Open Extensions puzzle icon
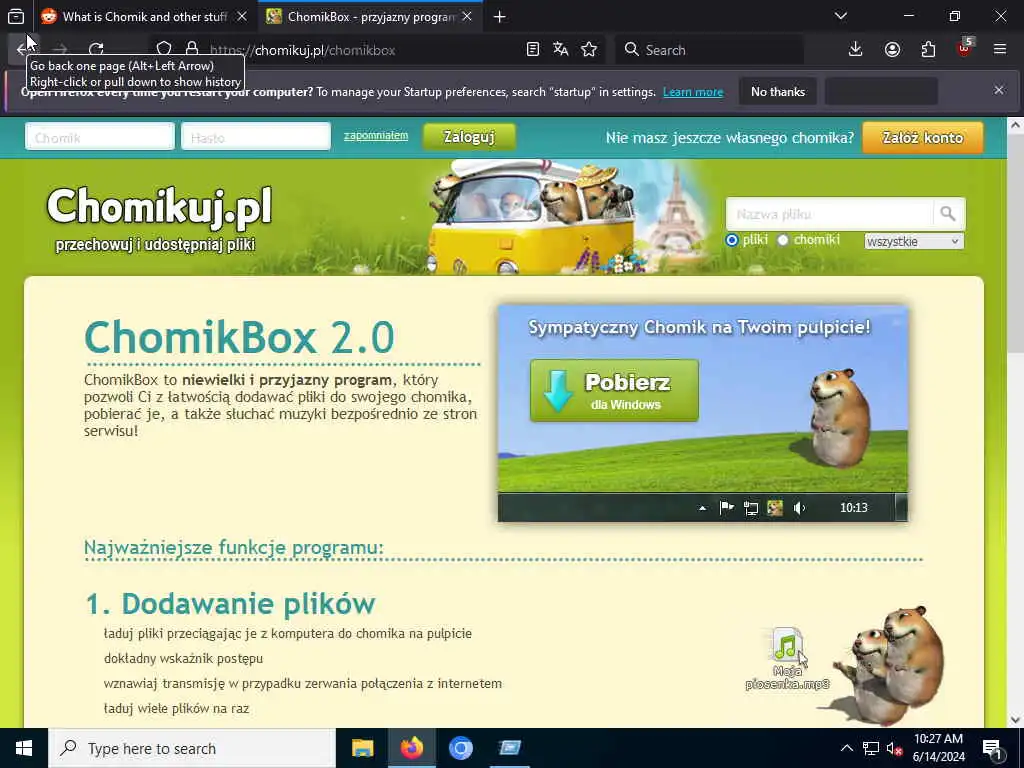 [x=928, y=50]
